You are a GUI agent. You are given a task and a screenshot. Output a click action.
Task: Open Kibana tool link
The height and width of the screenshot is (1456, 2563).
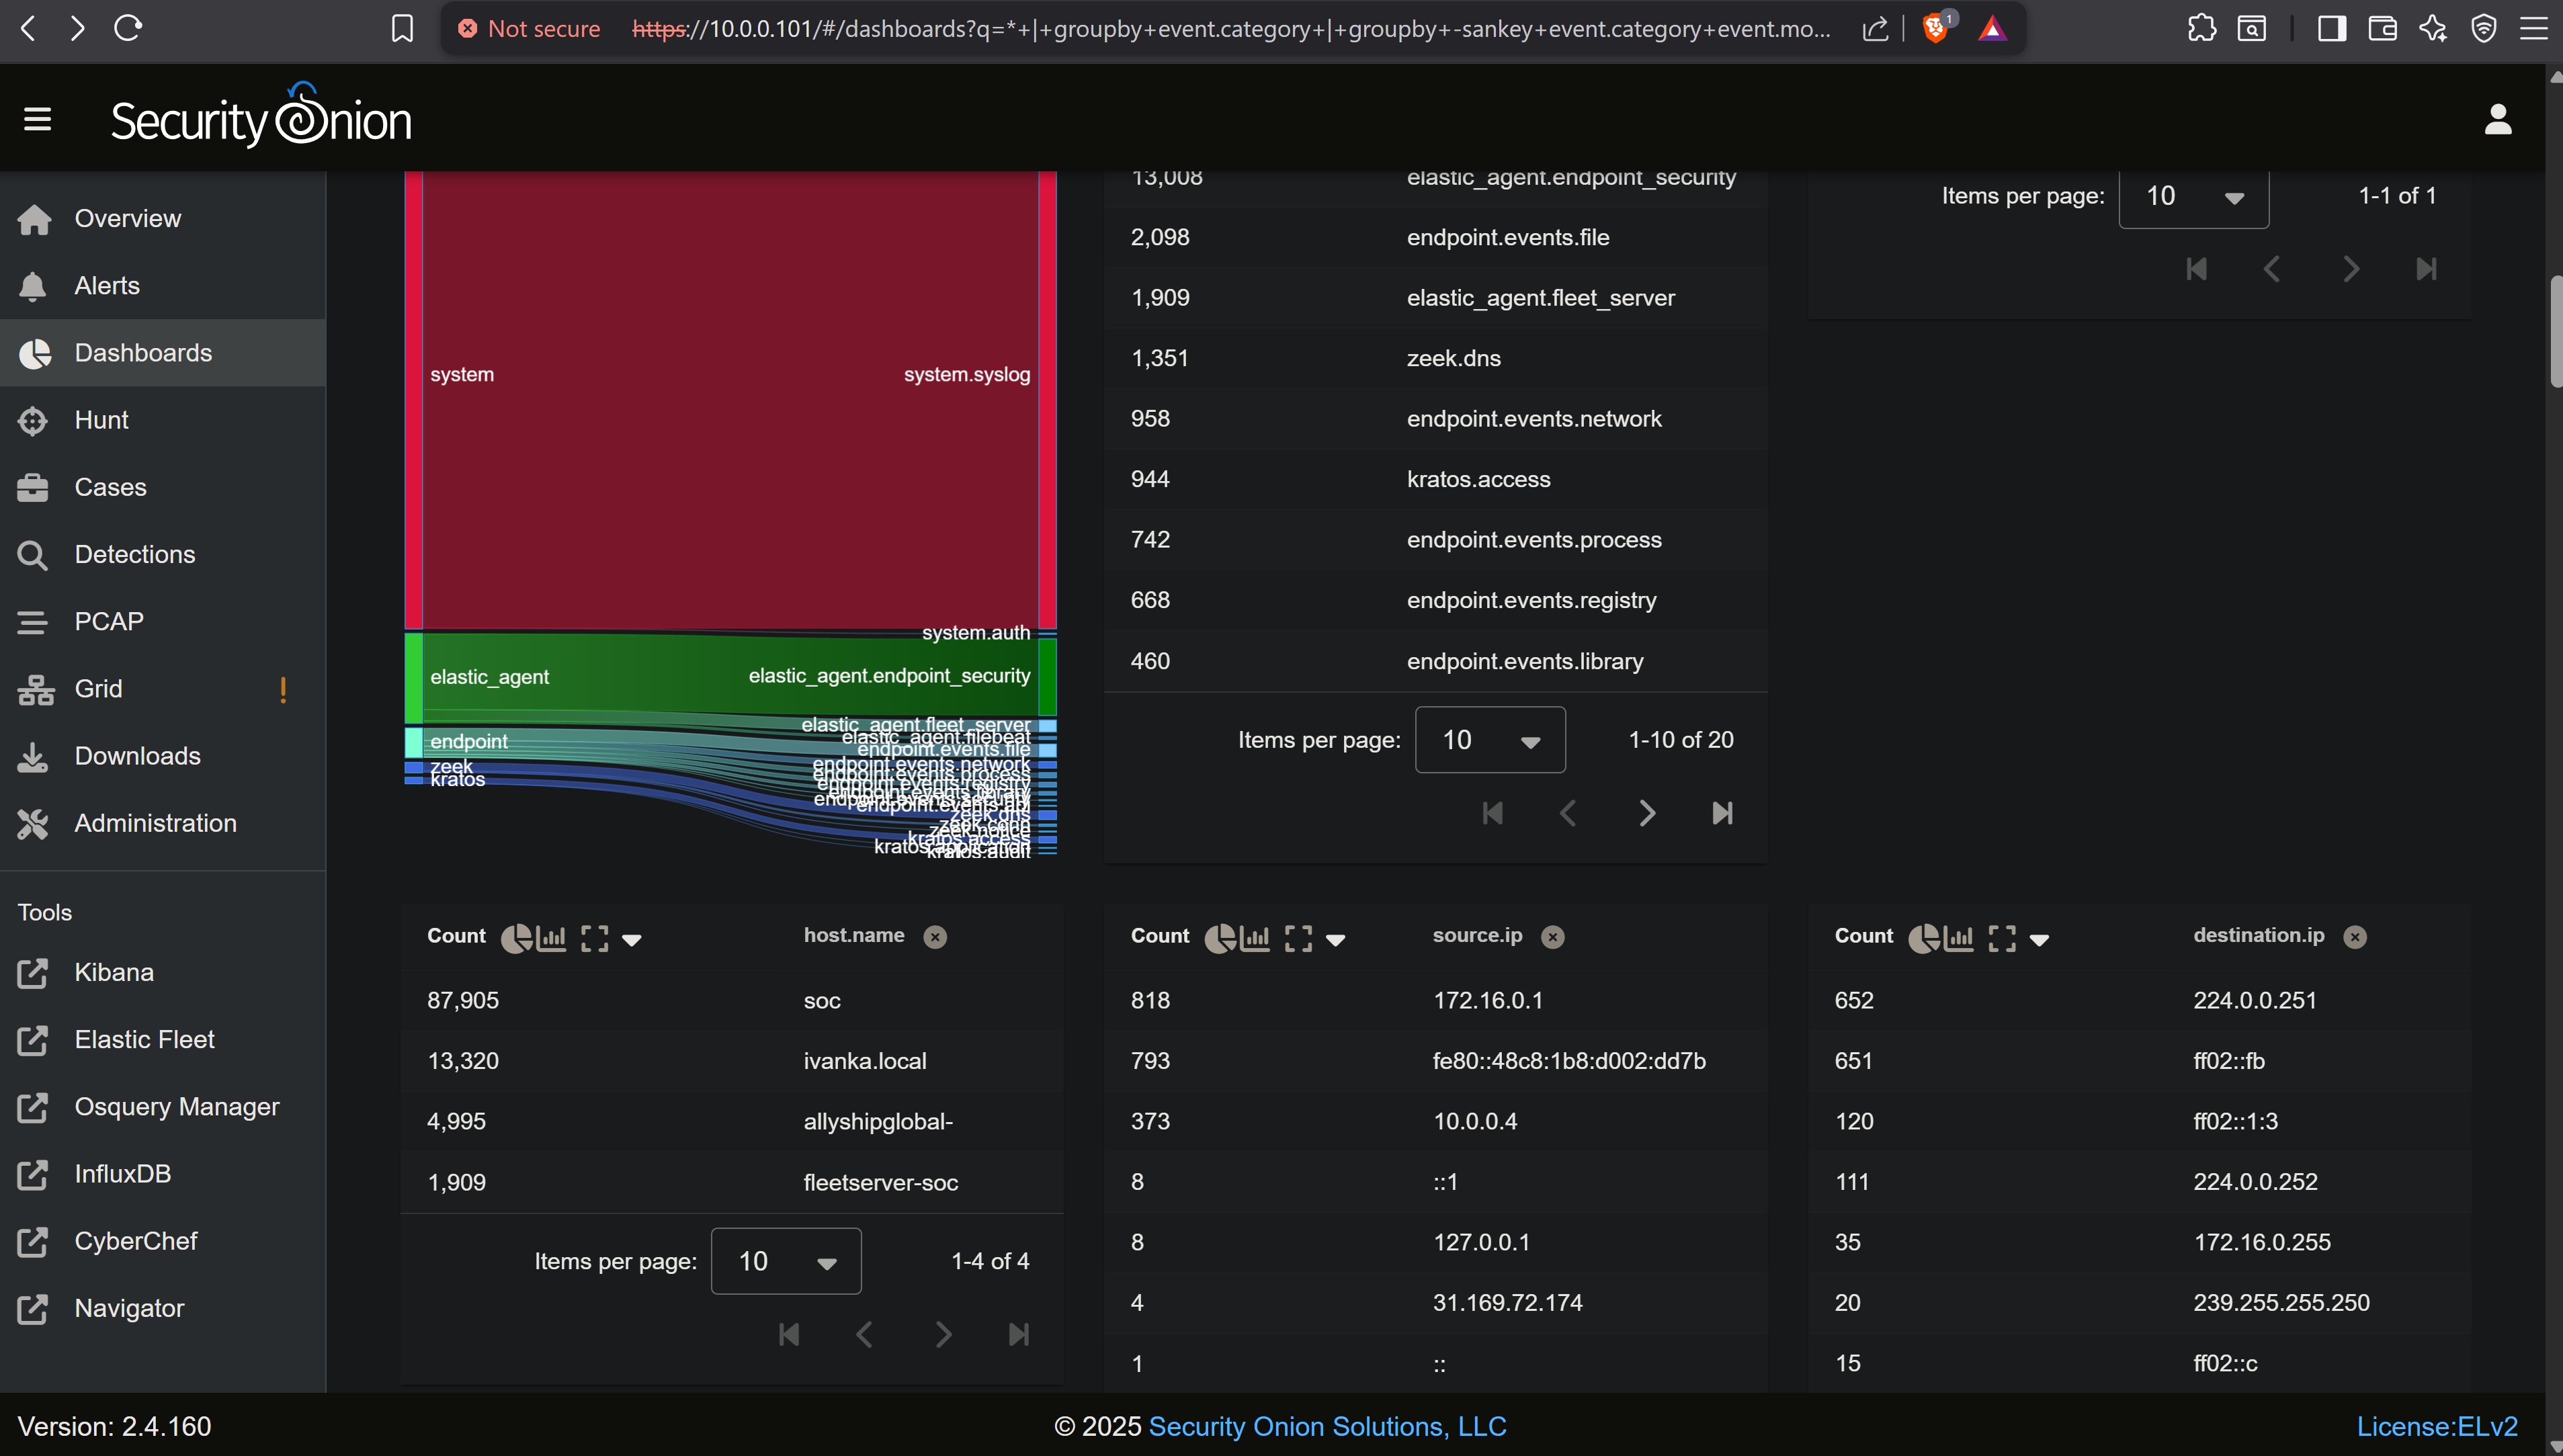tap(114, 972)
